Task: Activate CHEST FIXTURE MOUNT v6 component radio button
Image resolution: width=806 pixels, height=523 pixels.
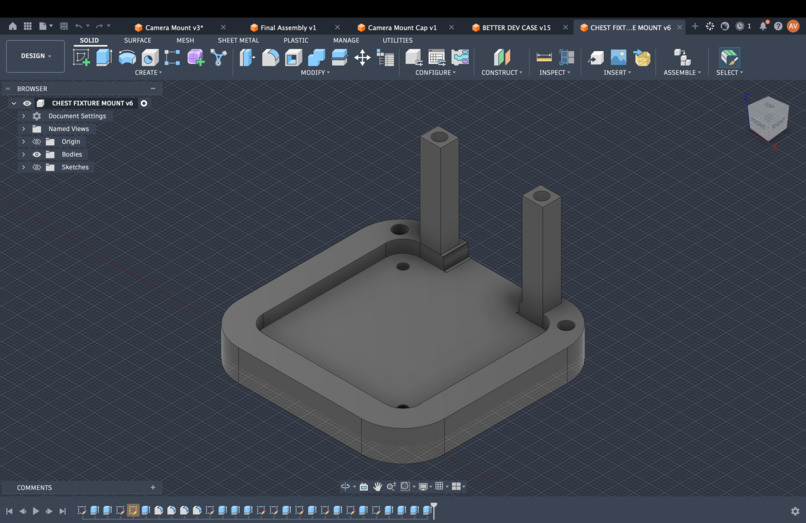Action: tap(144, 103)
